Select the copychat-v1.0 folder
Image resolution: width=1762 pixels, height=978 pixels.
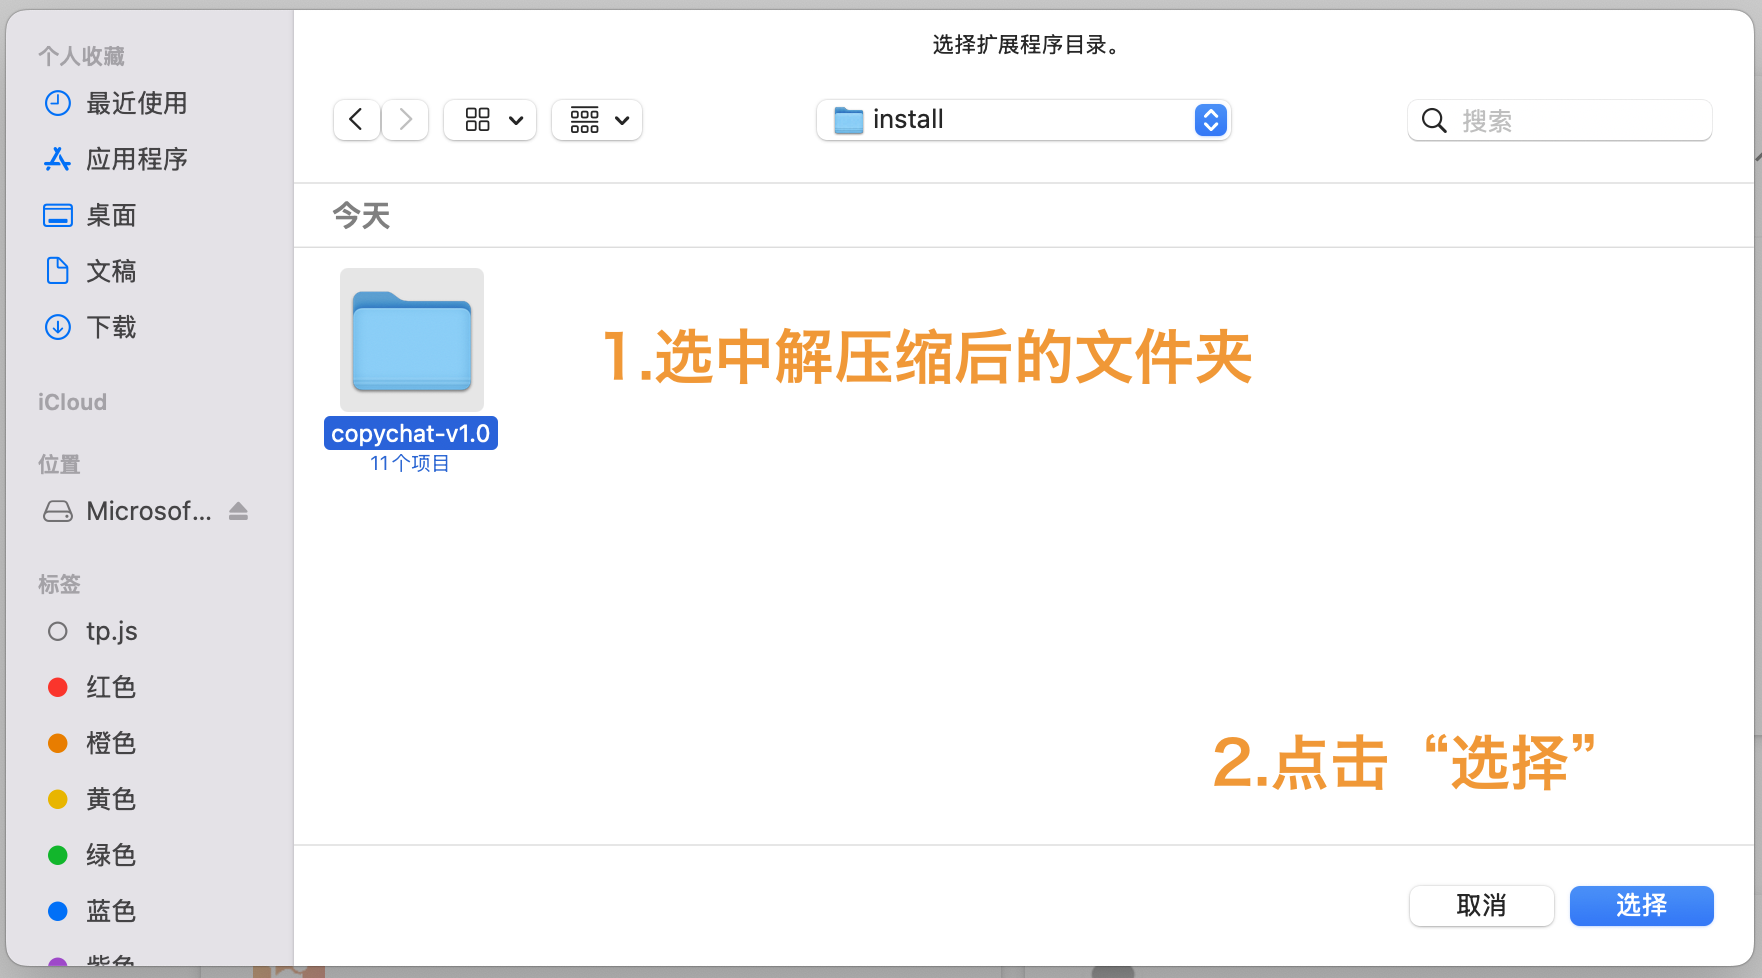tap(410, 340)
